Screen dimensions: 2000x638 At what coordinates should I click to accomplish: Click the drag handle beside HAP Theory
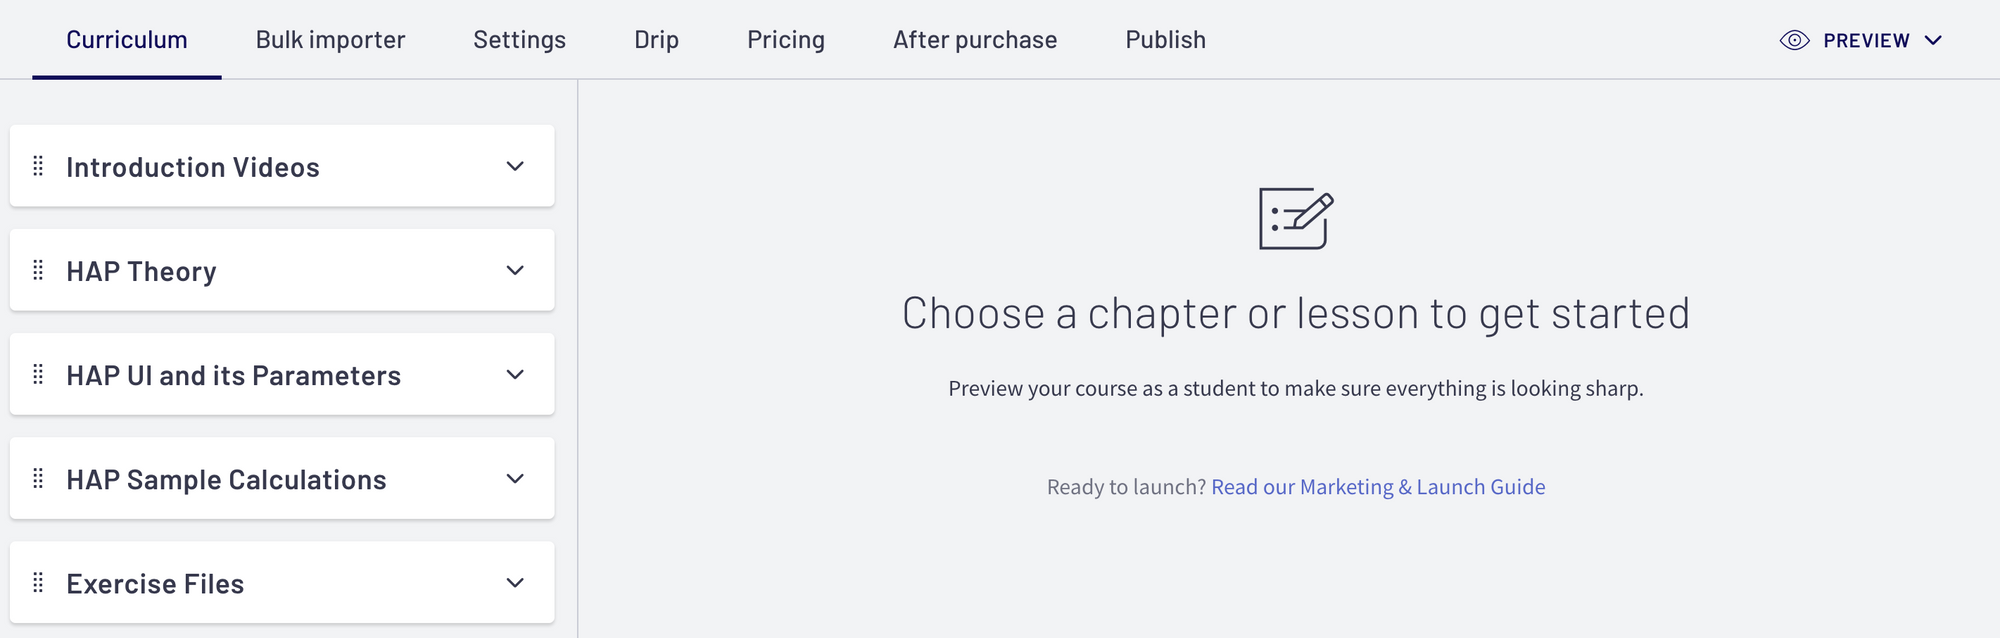point(38,270)
